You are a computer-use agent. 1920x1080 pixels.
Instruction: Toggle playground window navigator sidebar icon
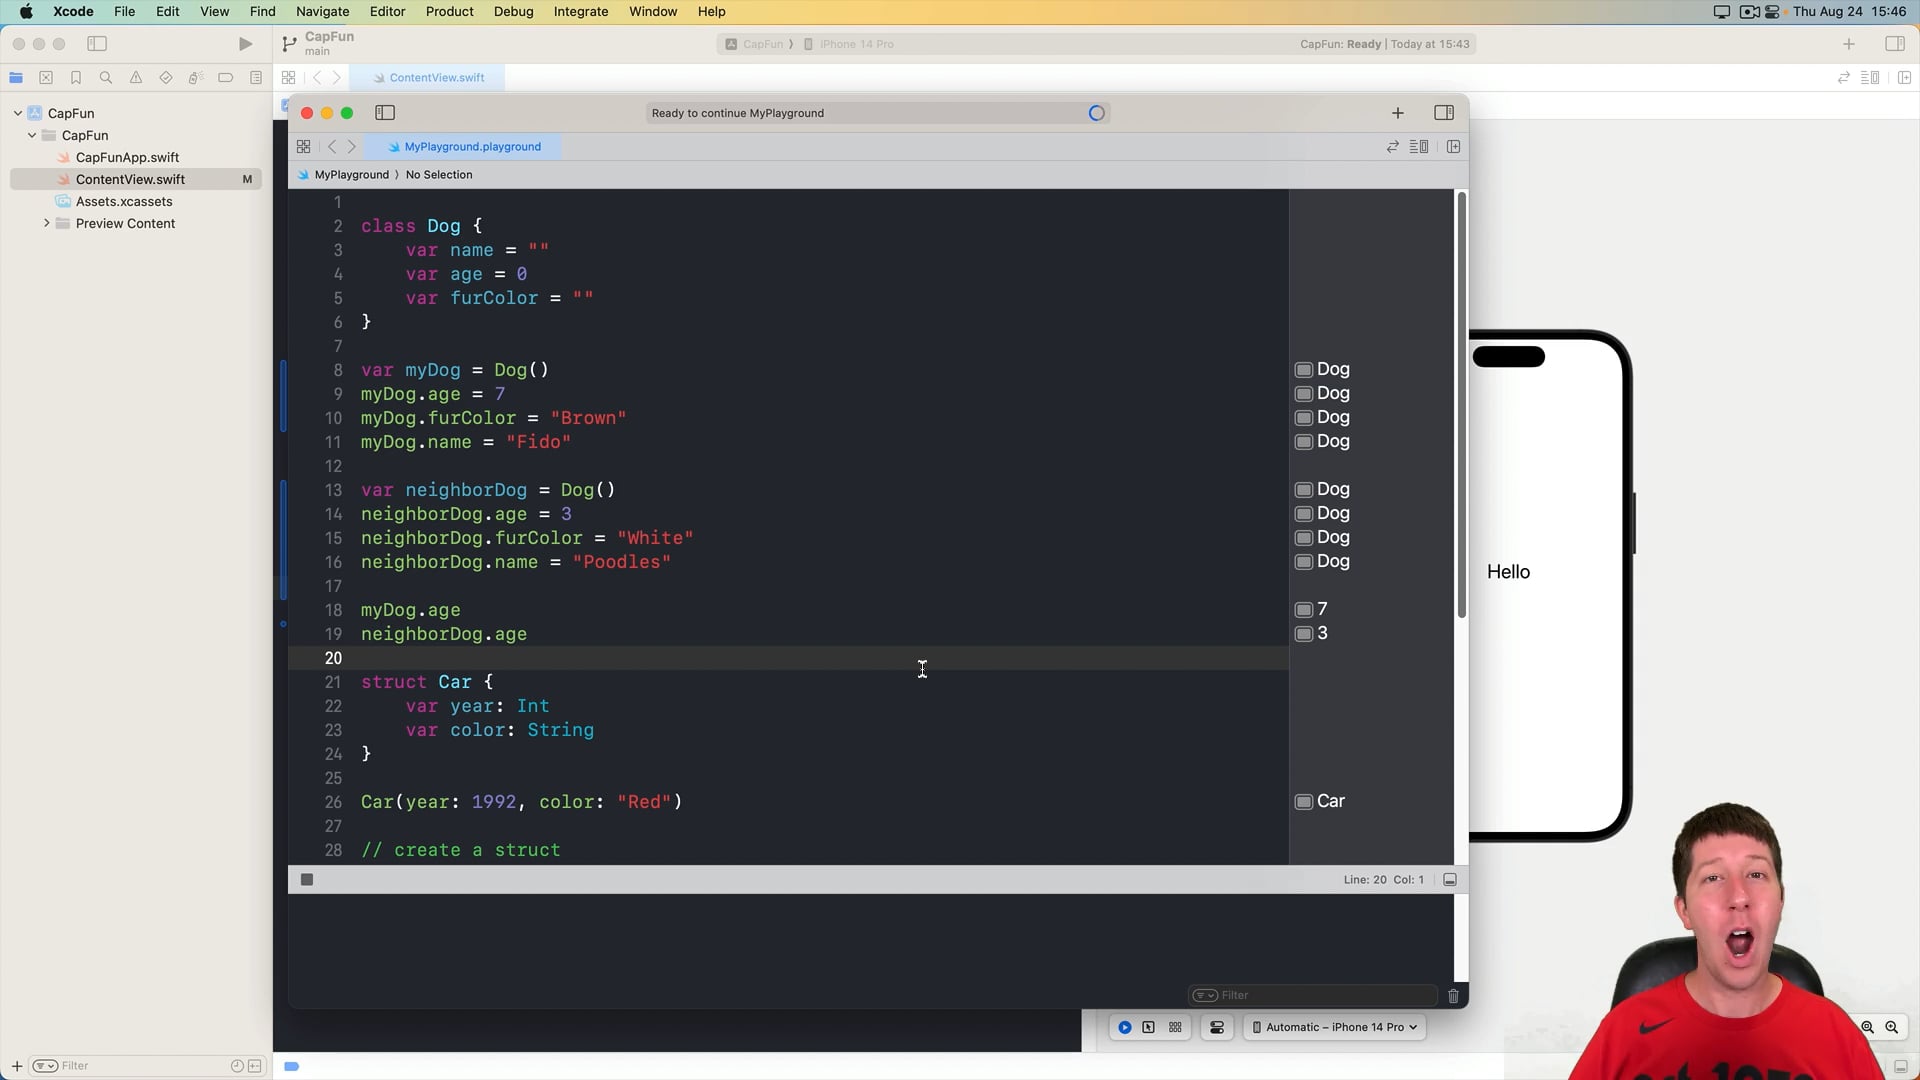385,113
